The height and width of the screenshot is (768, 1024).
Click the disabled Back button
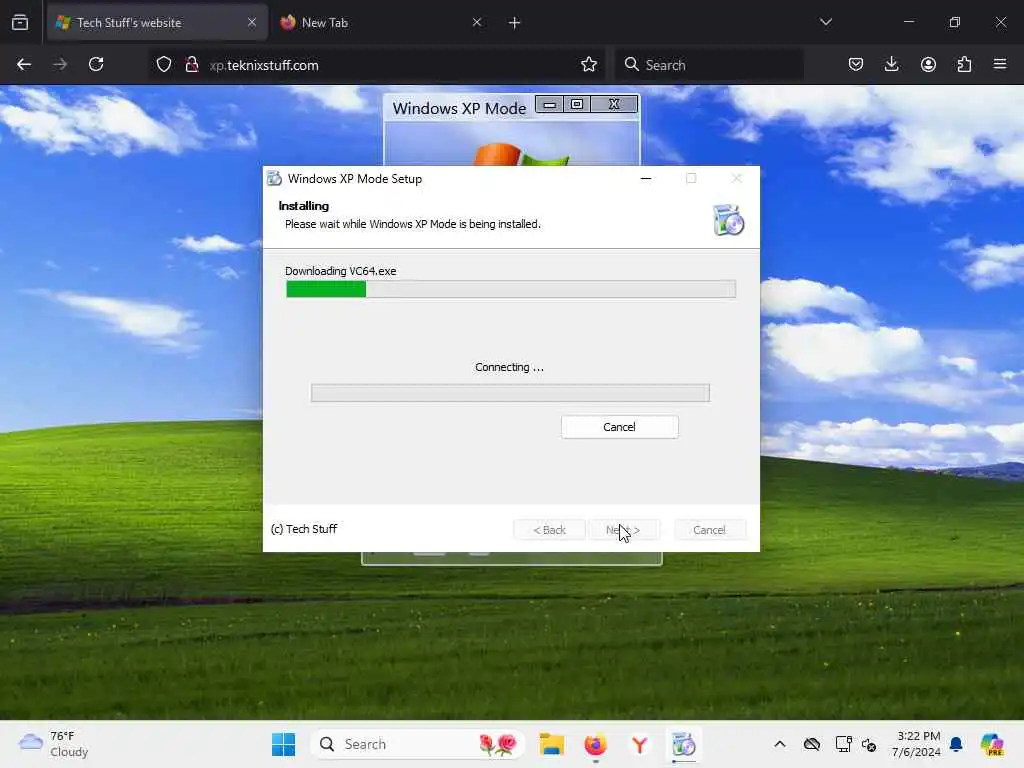click(549, 530)
